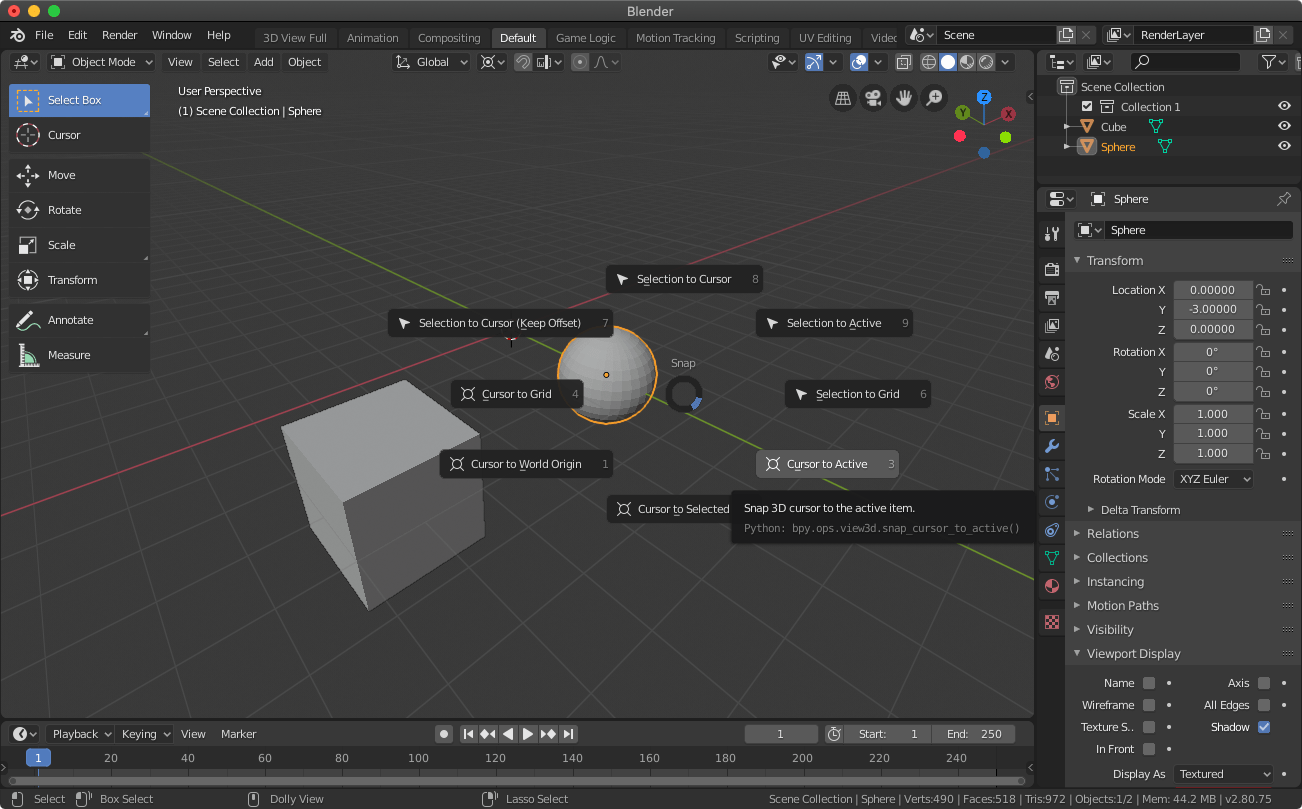Expand the Relations panel
The height and width of the screenshot is (809, 1302).
tap(1112, 534)
